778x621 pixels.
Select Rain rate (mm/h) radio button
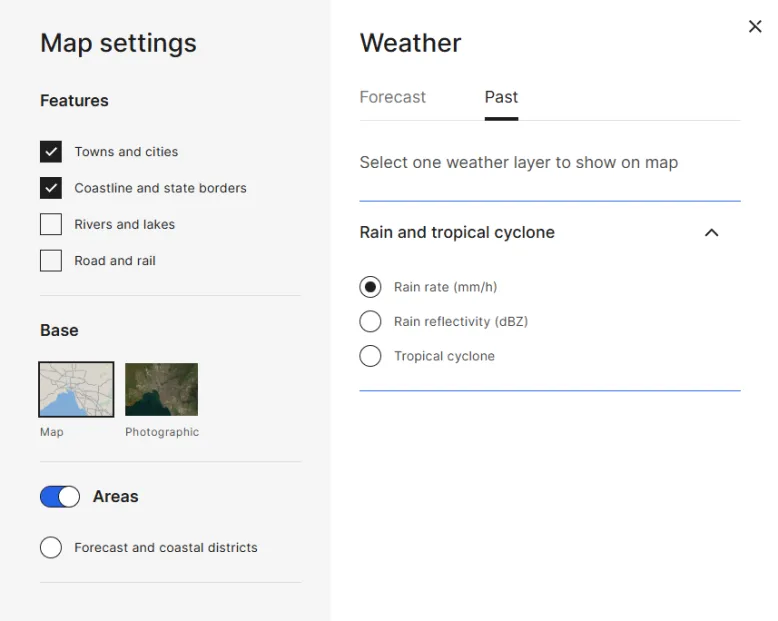370,287
